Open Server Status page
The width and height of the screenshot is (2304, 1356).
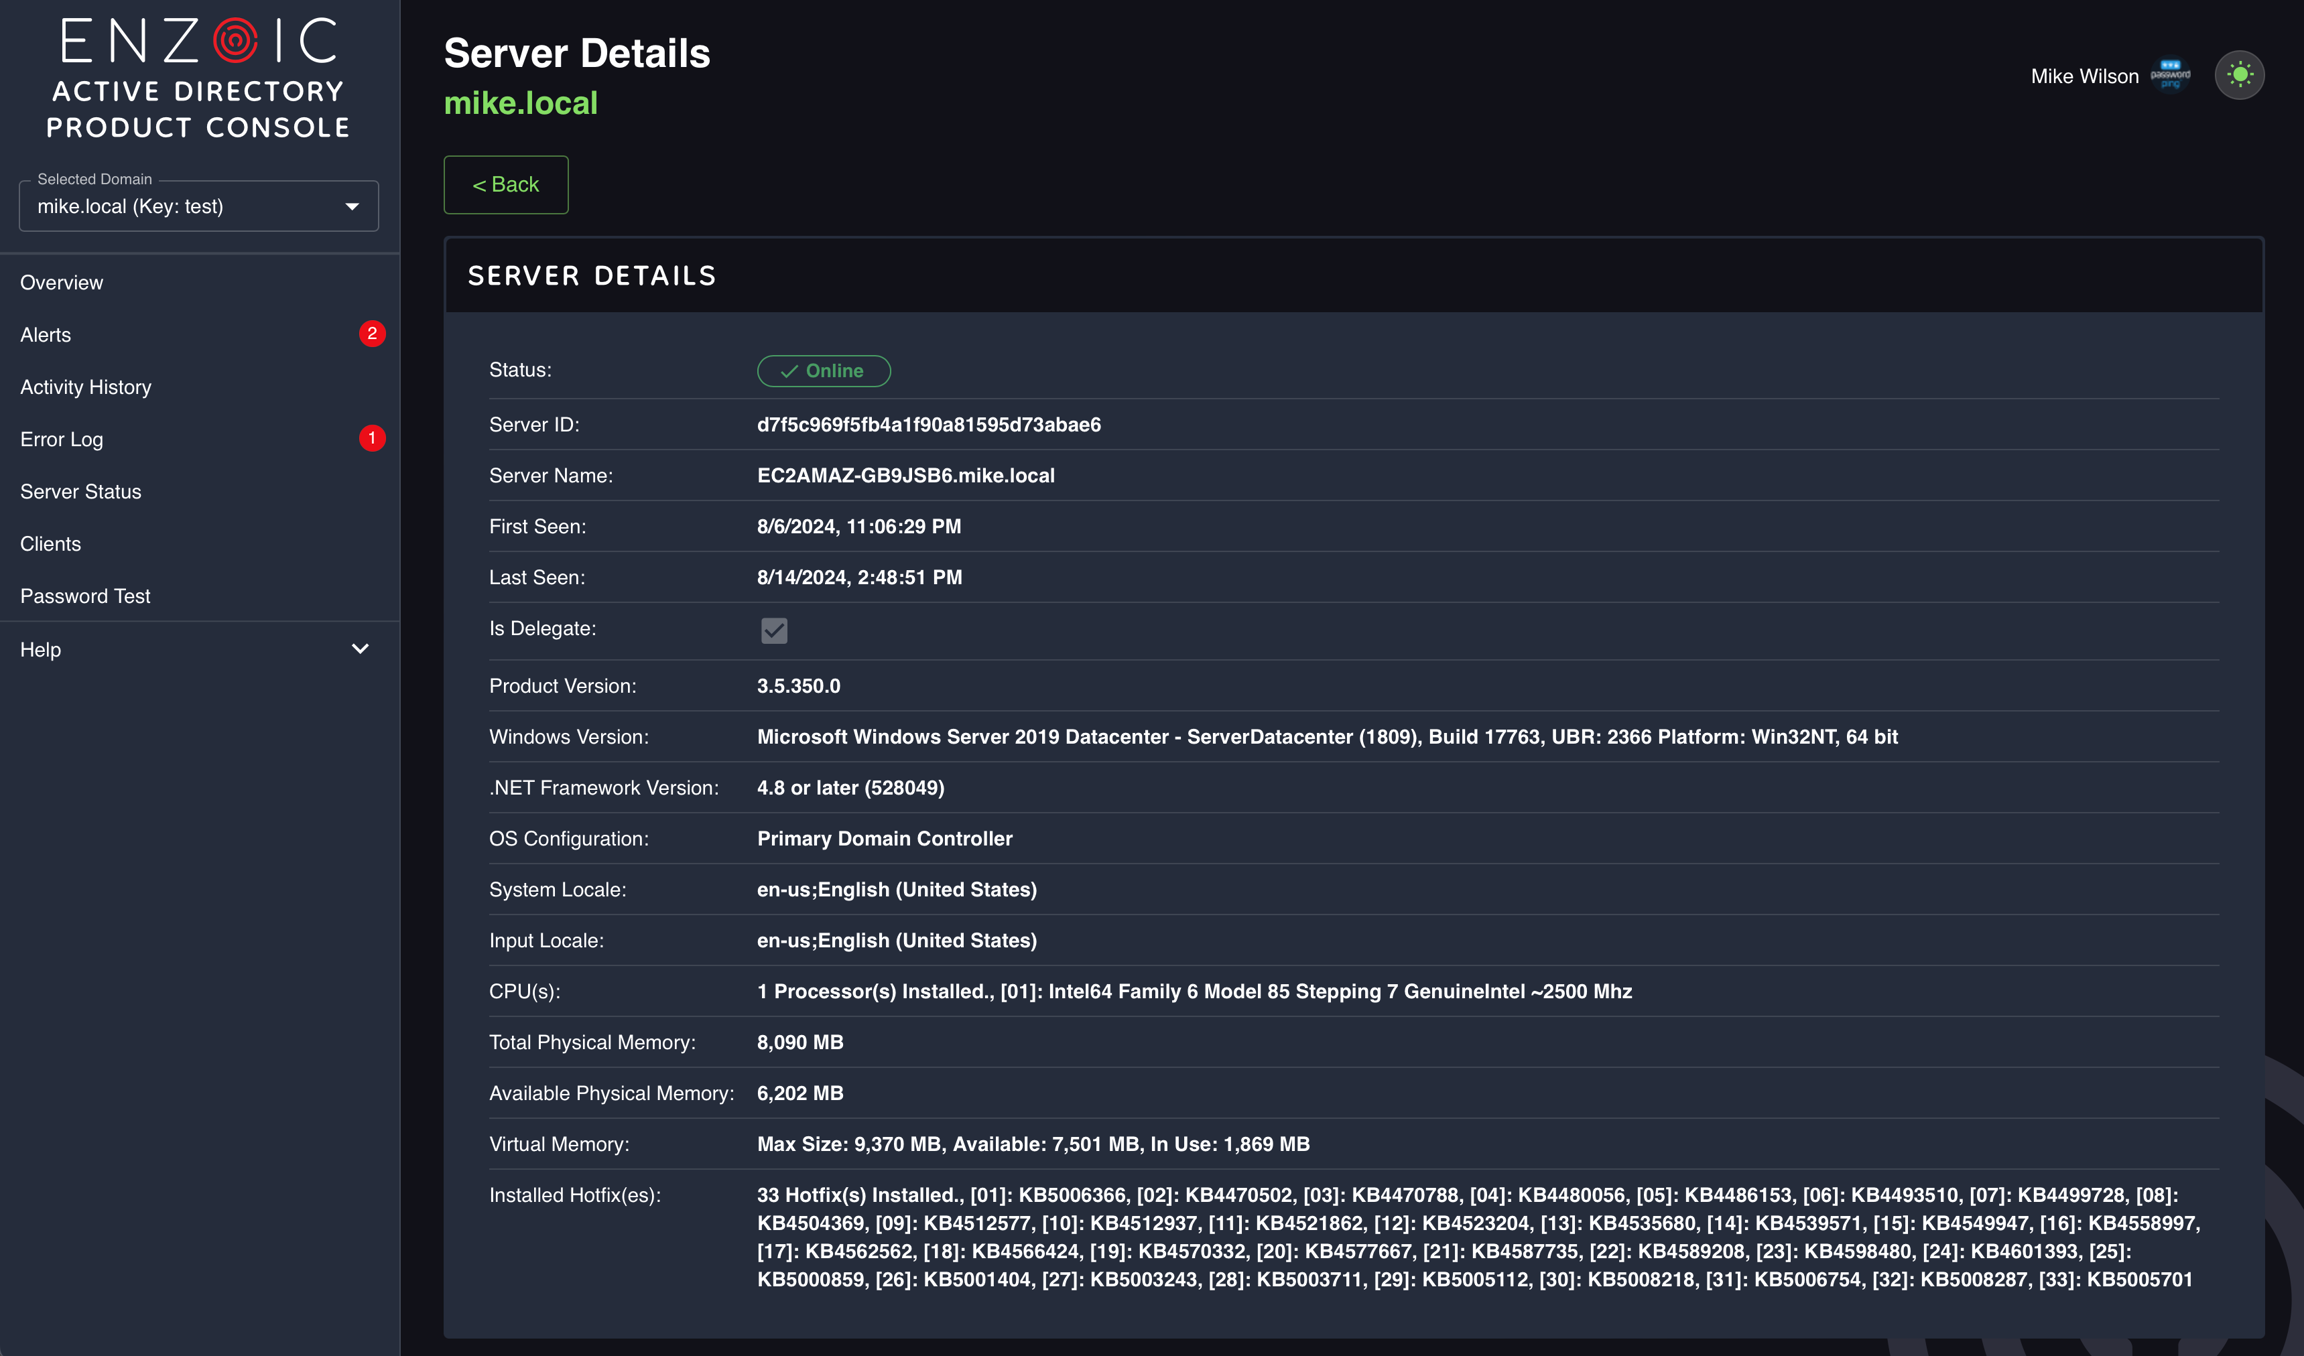[81, 492]
